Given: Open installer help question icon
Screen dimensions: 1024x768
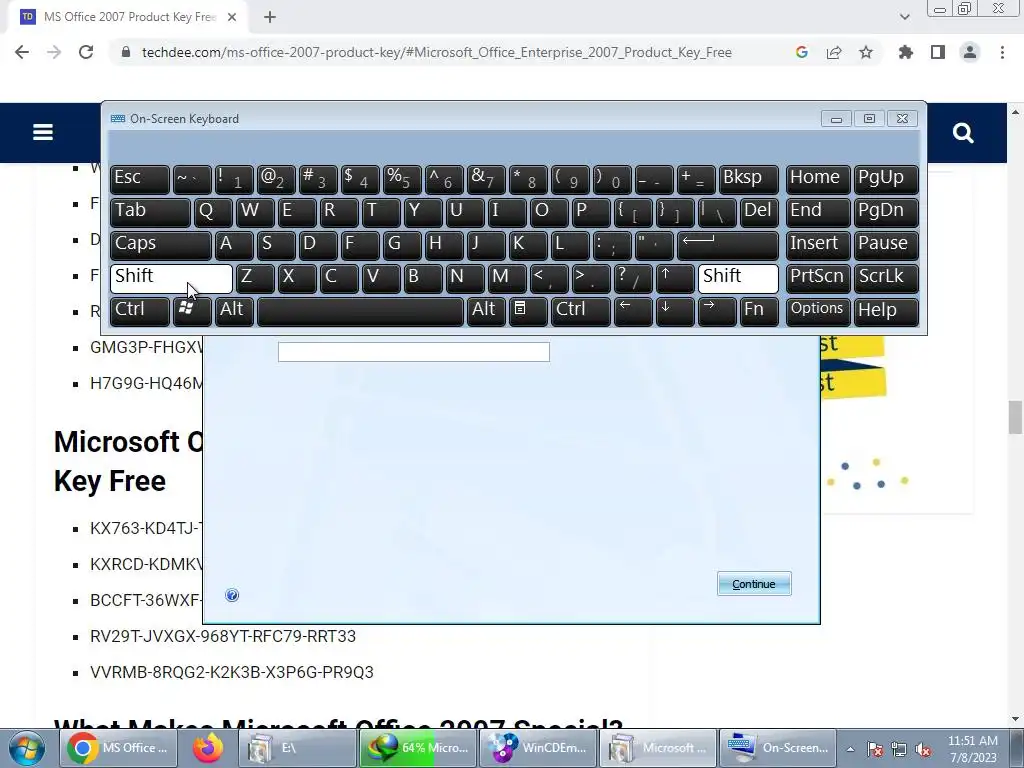Looking at the screenshot, I should click(232, 595).
